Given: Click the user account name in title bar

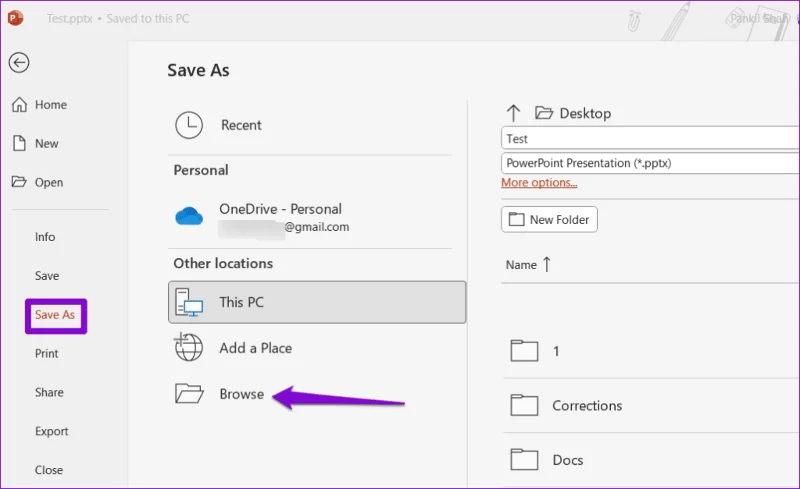Looking at the screenshot, I should (x=760, y=19).
